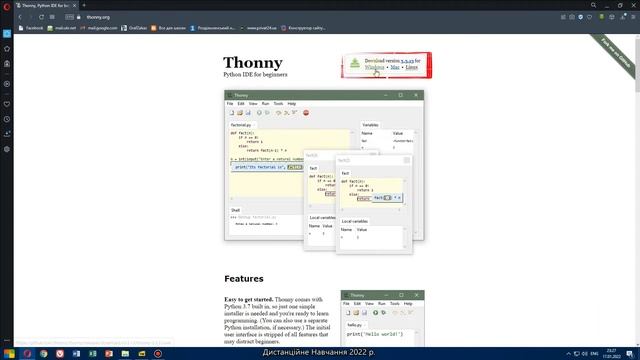The width and height of the screenshot is (640, 360).
Task: Open the Windows notification center
Action: coord(630,353)
